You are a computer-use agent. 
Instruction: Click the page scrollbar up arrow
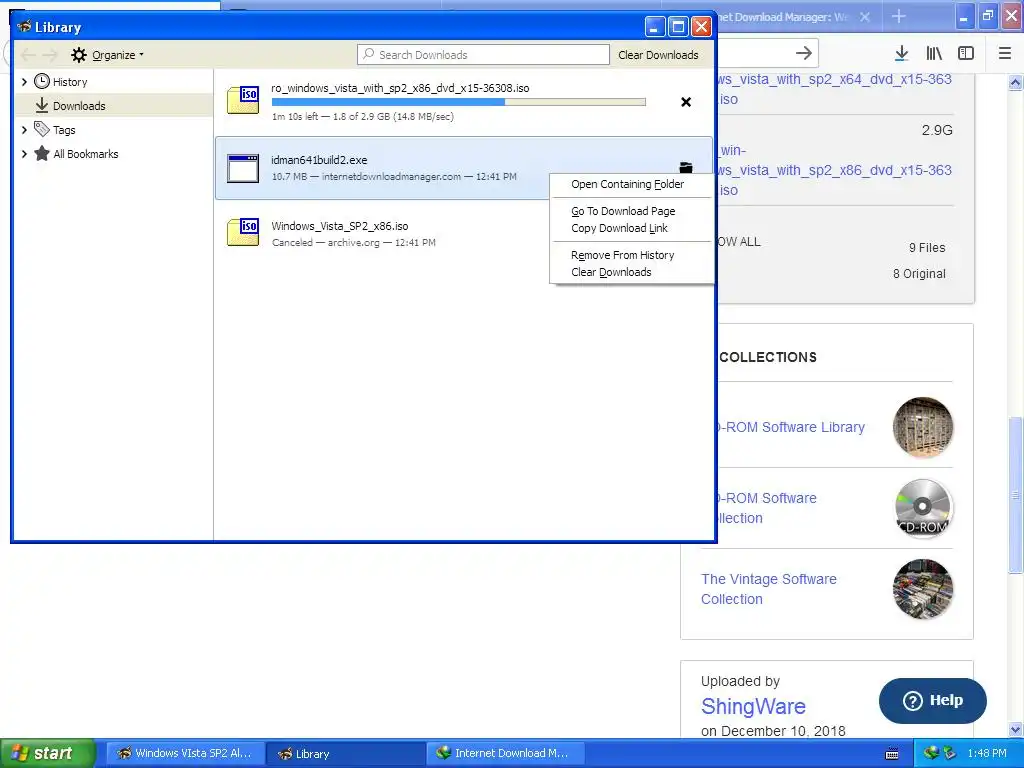click(1015, 82)
